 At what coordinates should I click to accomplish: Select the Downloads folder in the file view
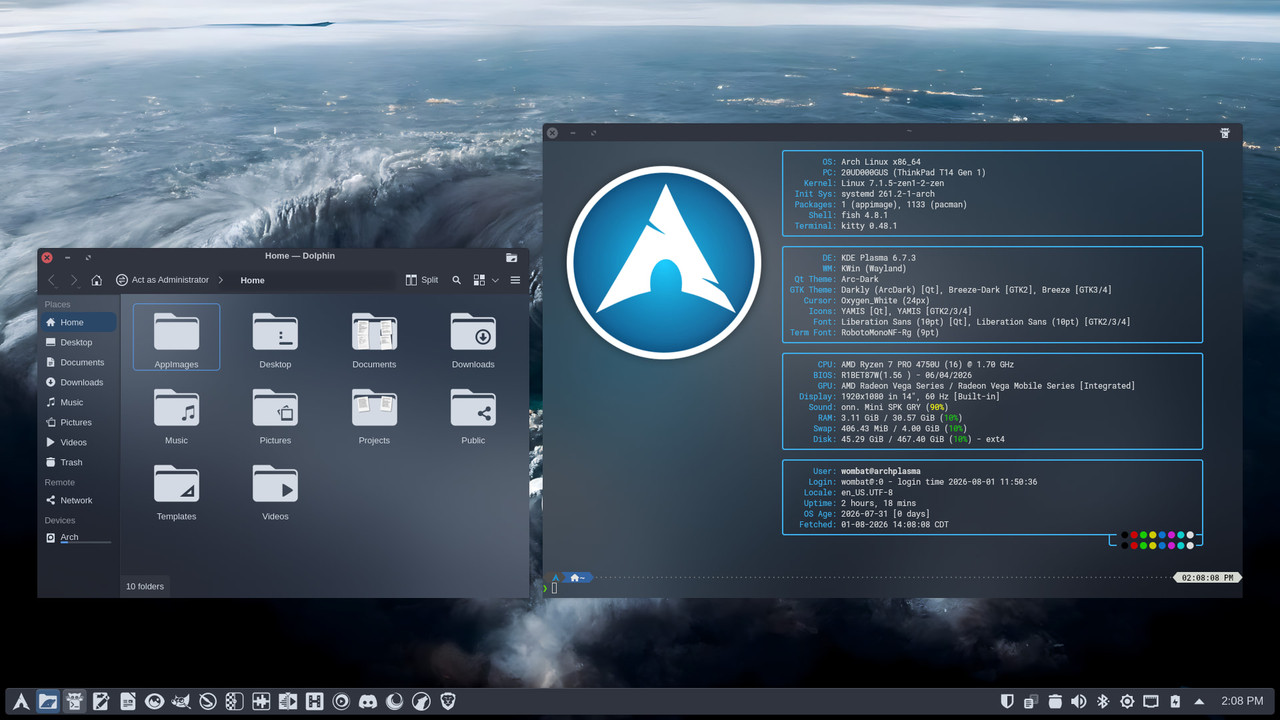tap(473, 338)
